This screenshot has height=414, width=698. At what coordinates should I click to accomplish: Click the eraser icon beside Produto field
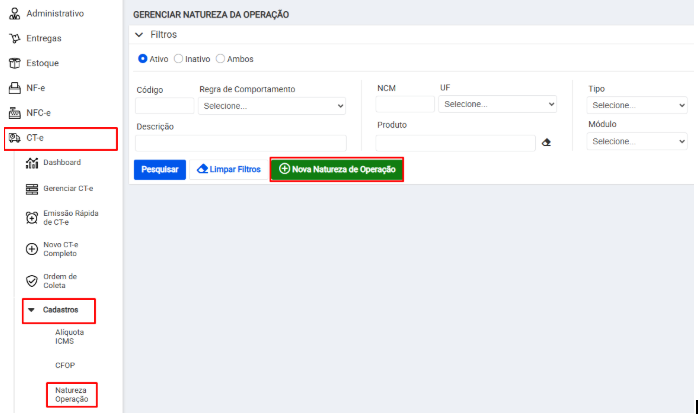(x=546, y=143)
